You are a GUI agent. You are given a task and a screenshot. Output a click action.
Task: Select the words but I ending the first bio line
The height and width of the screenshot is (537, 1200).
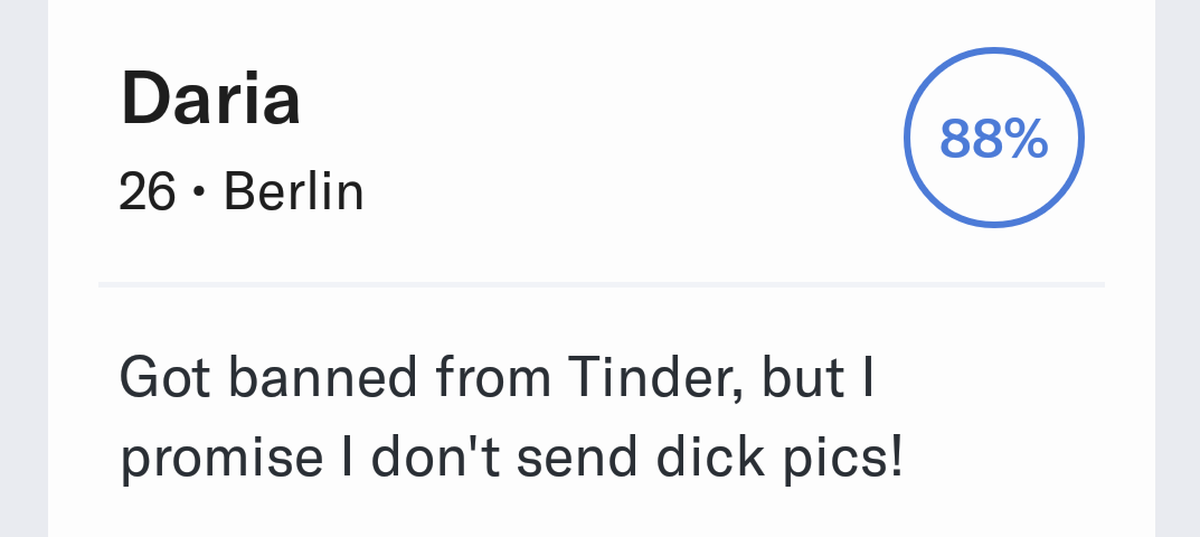tap(819, 380)
